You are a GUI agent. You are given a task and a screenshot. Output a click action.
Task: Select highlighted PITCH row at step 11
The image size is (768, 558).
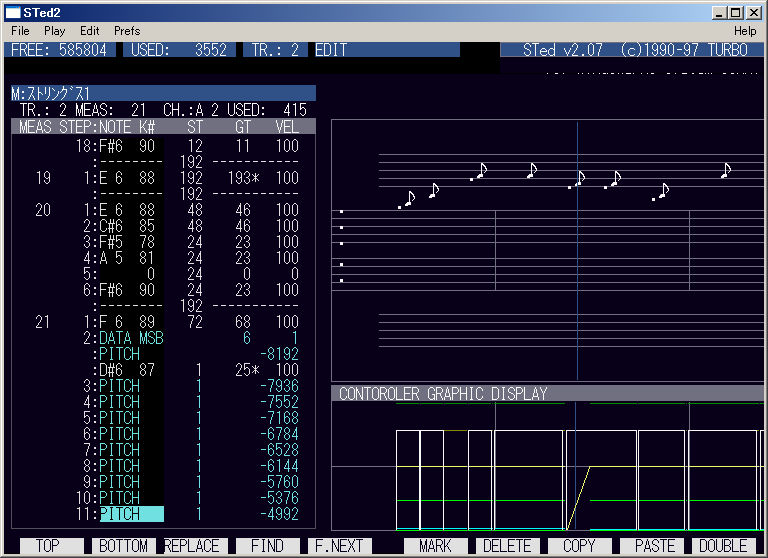(x=131, y=514)
